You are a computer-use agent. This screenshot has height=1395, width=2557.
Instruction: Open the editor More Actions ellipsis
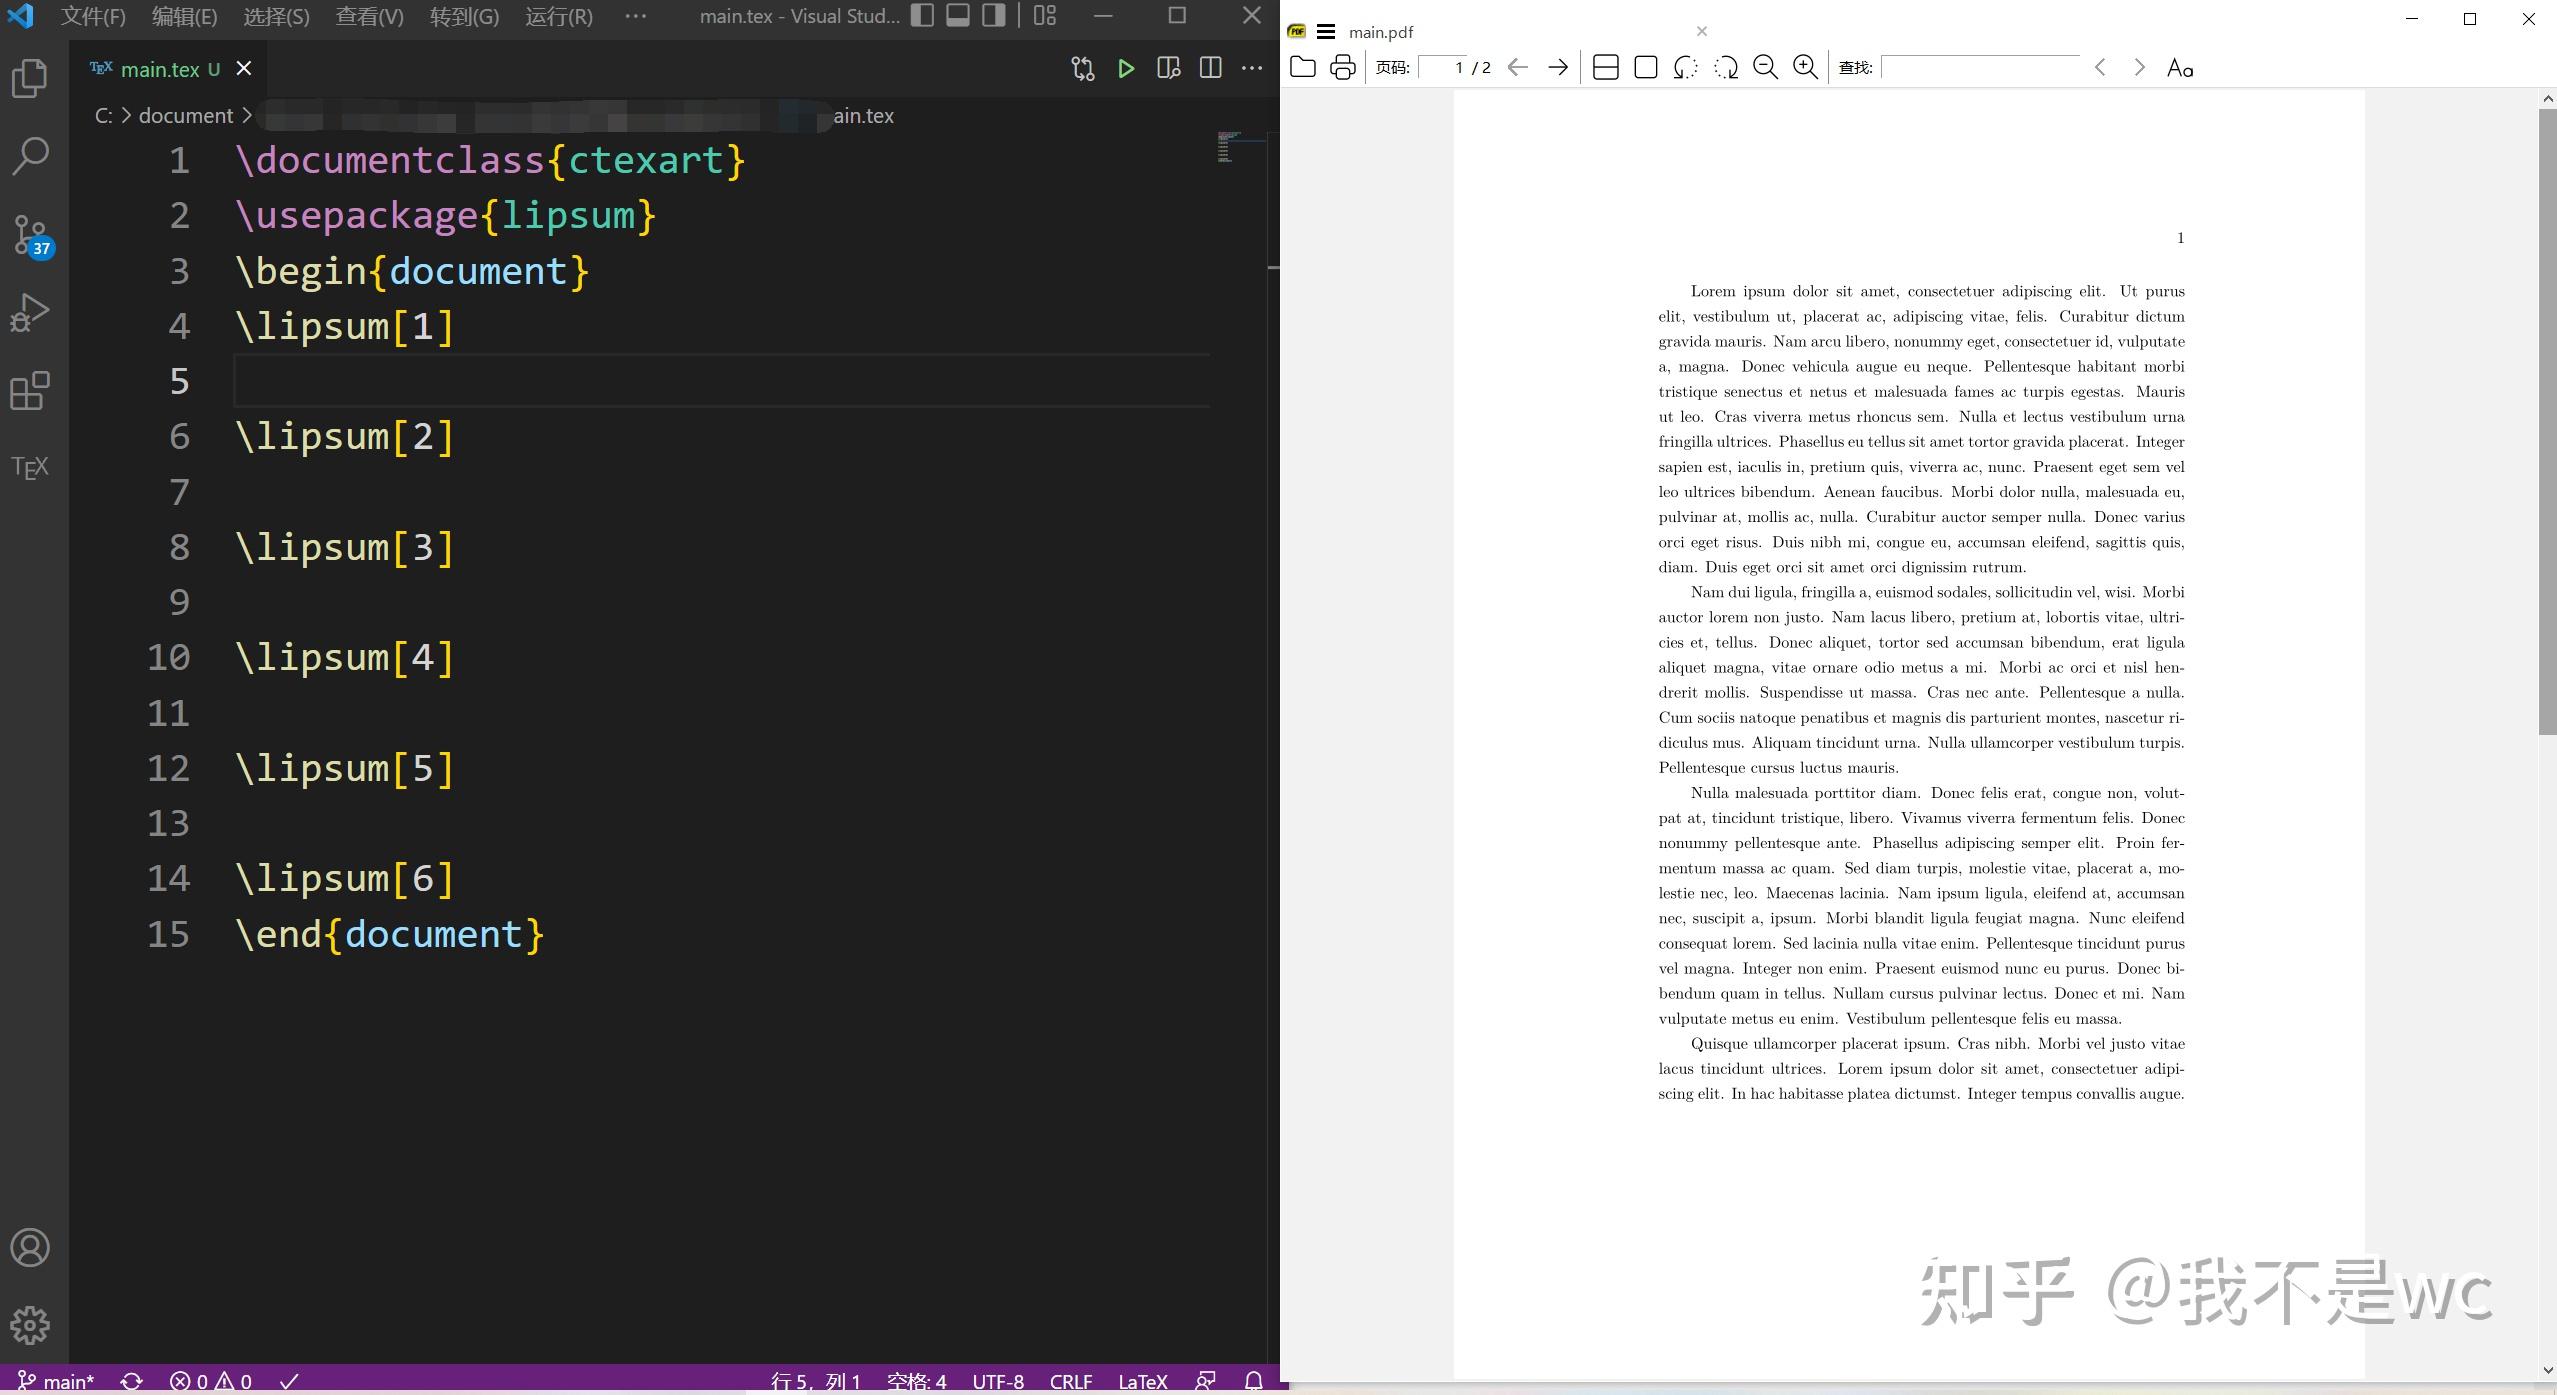1252,68
